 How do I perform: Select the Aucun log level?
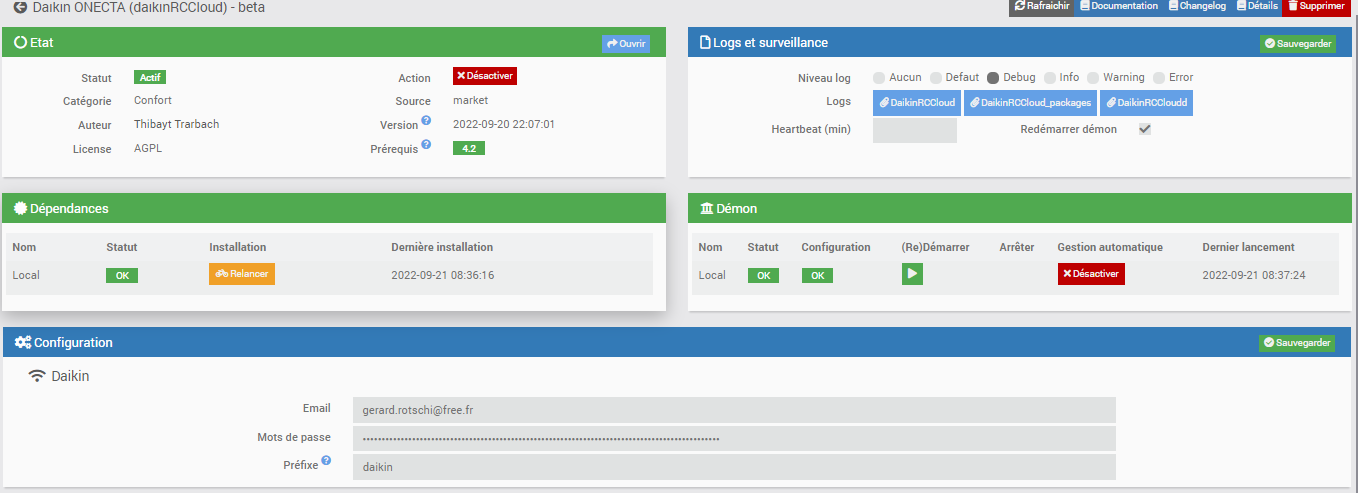[879, 78]
